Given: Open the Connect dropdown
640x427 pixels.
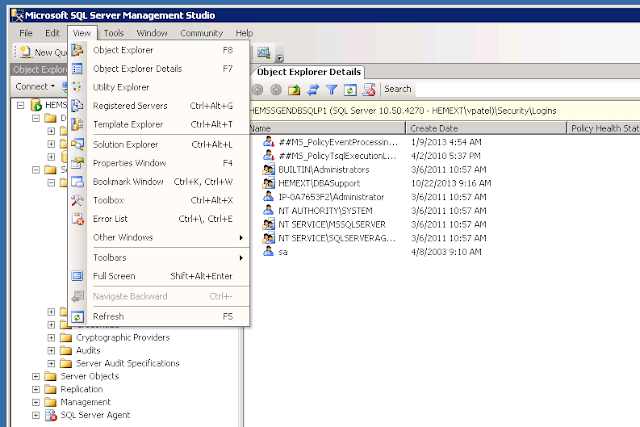Looking at the screenshot, I should point(35,87).
